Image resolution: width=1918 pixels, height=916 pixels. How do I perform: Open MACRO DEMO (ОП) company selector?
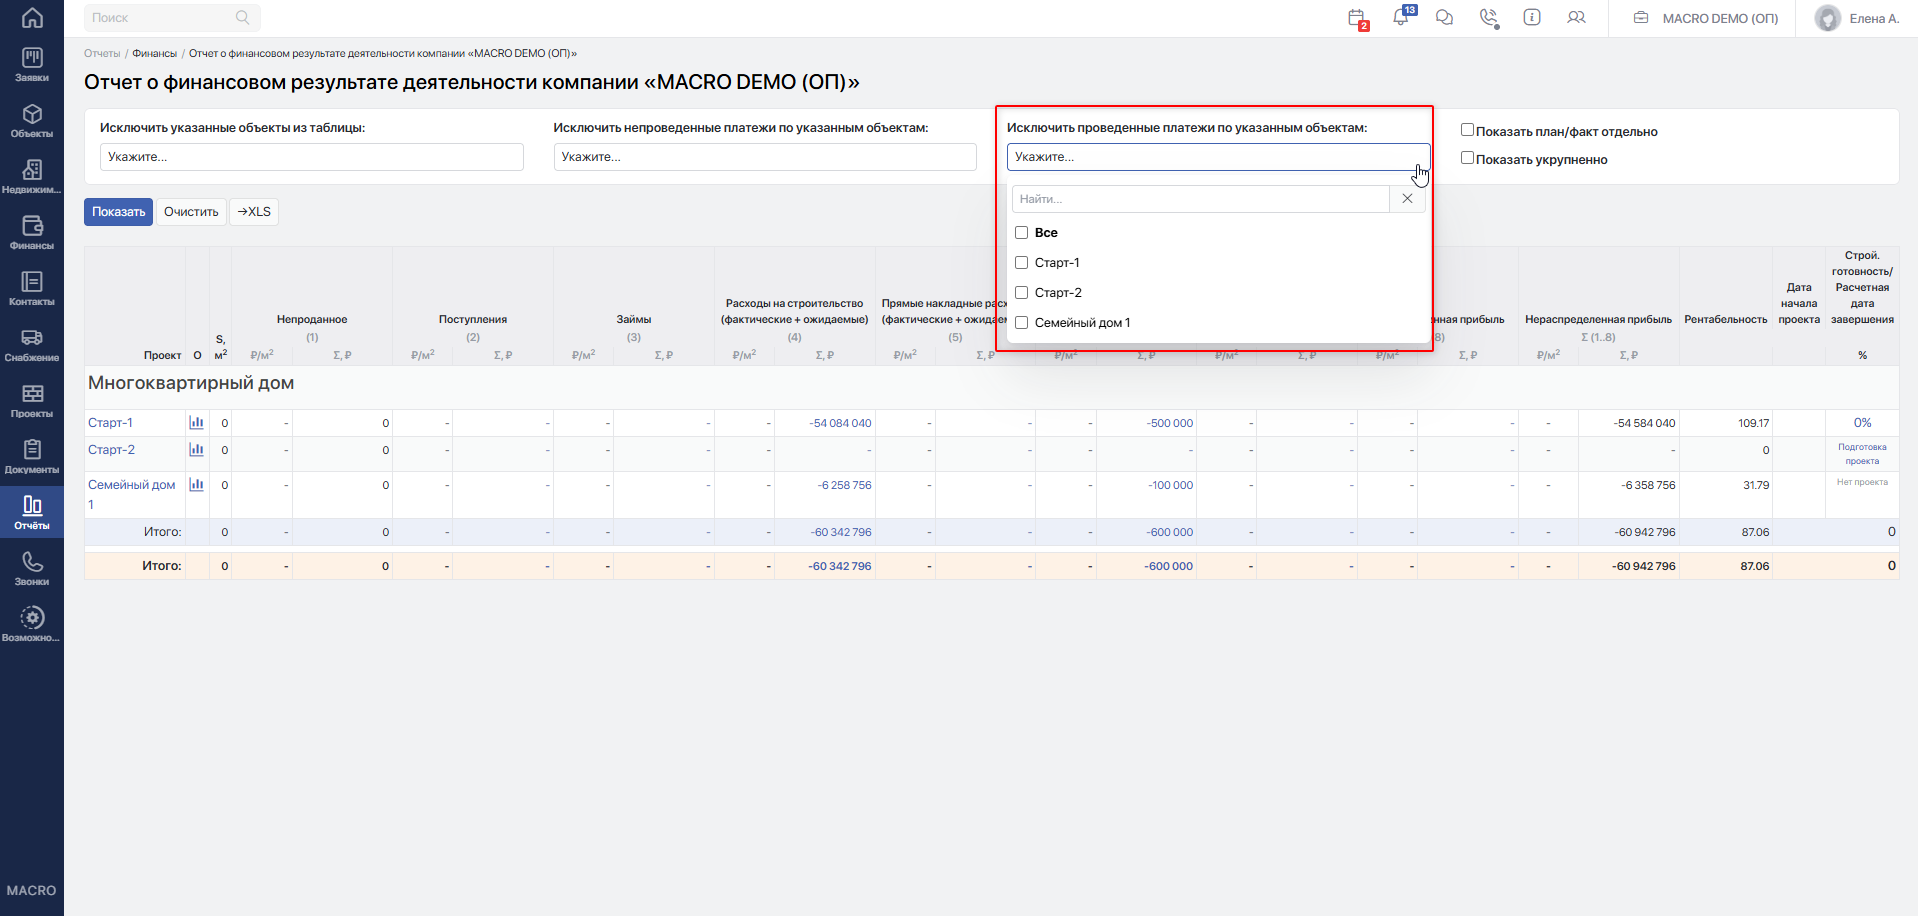[x=1706, y=18]
